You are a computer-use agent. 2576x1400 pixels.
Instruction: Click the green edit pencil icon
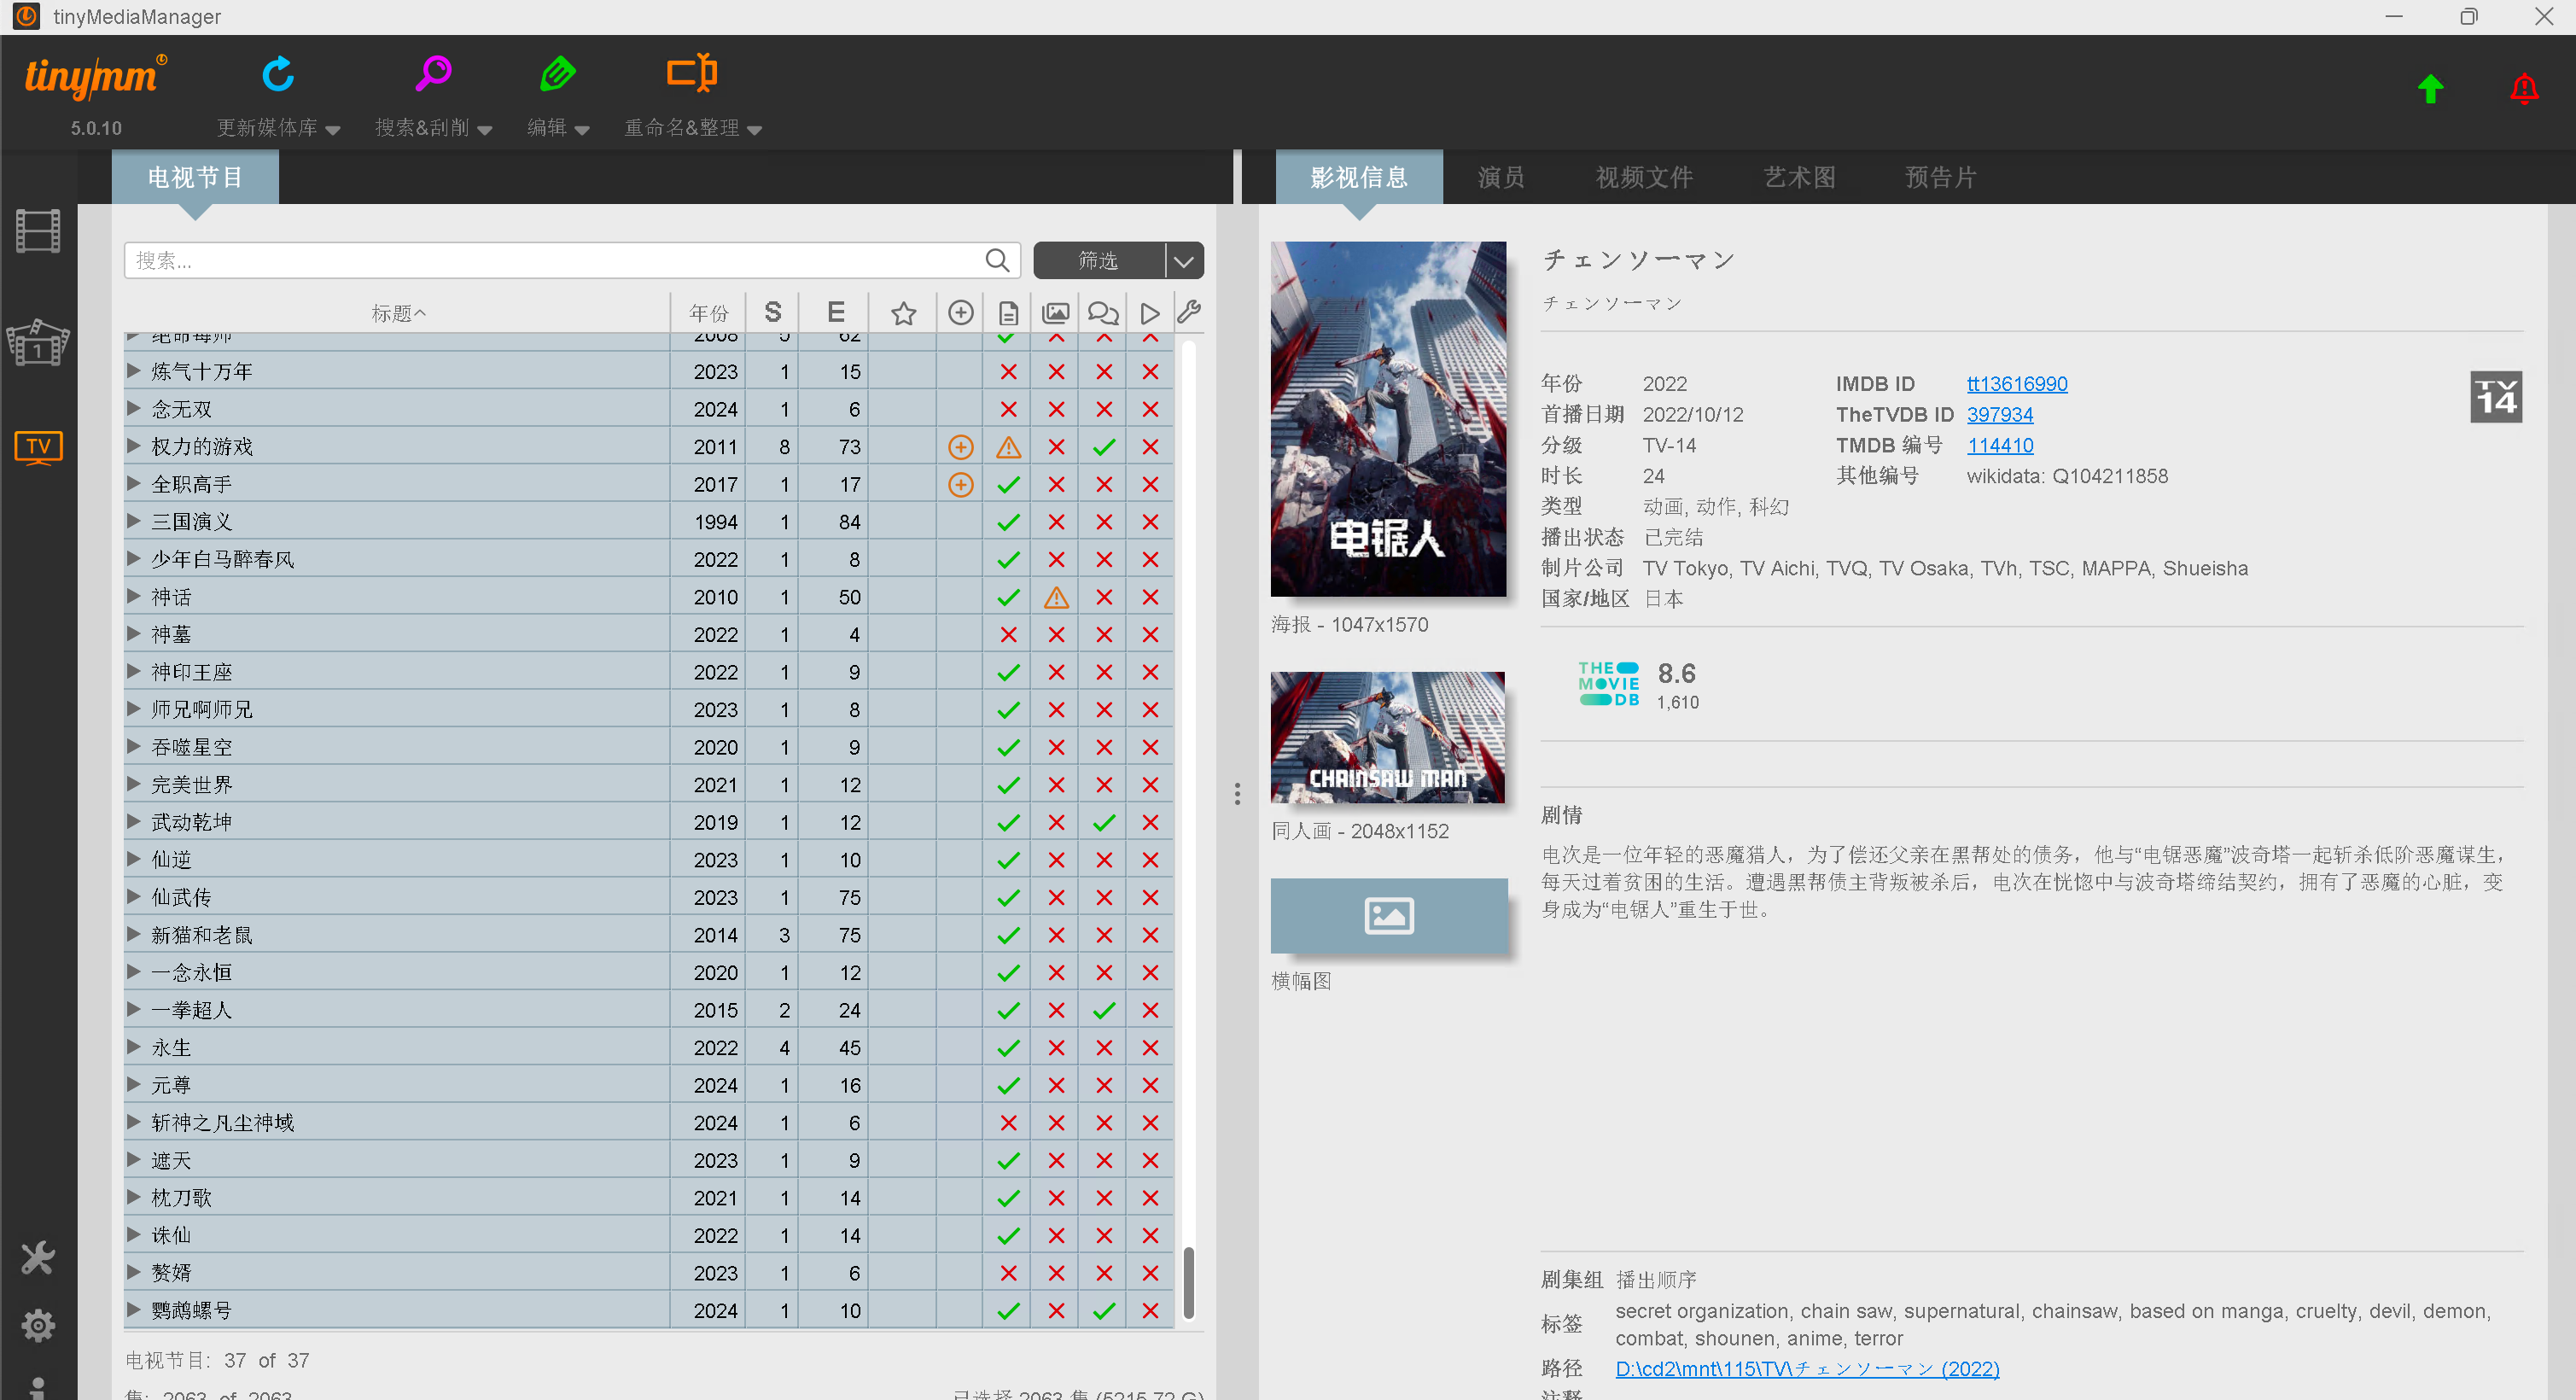click(557, 73)
